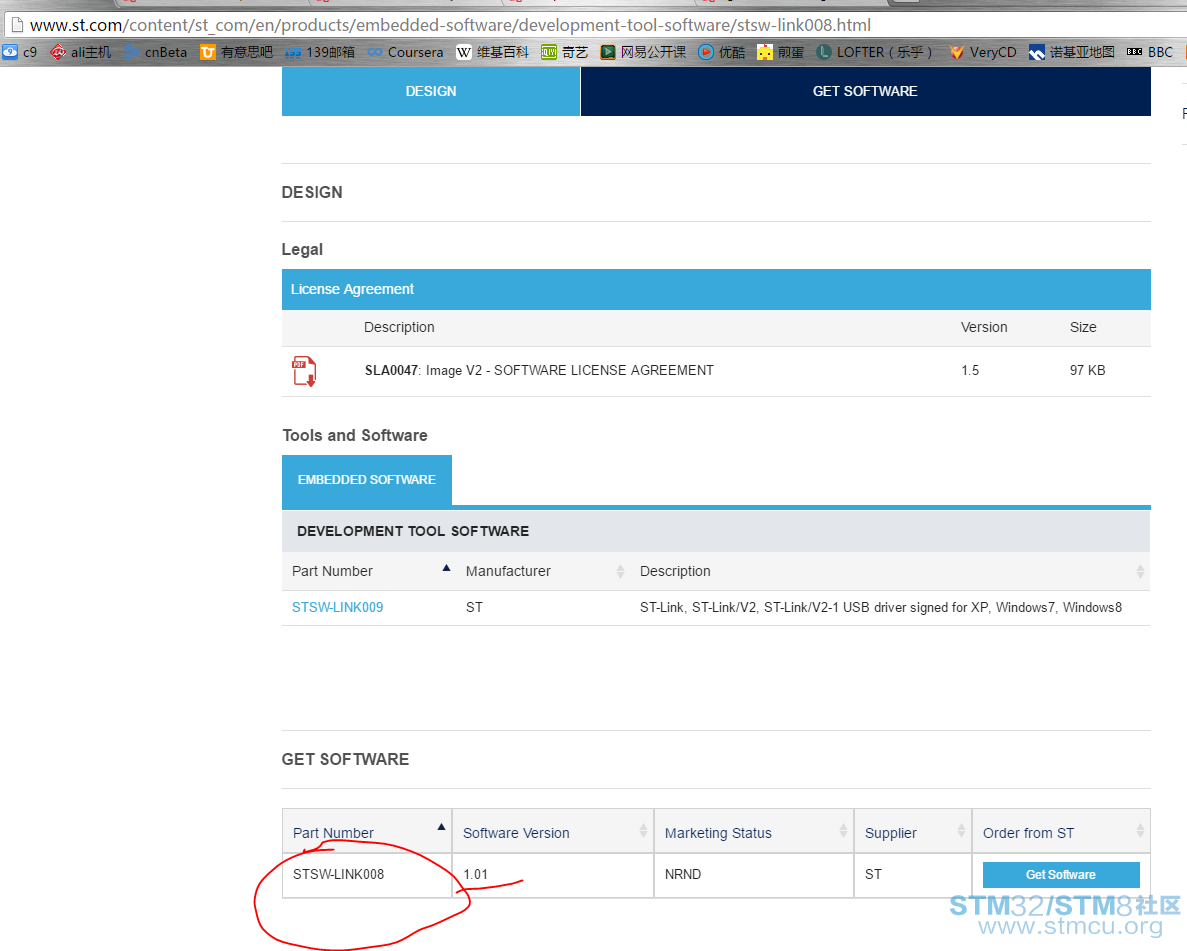
Task: Select the STSW-LINK008 part number cell
Action: click(367, 875)
